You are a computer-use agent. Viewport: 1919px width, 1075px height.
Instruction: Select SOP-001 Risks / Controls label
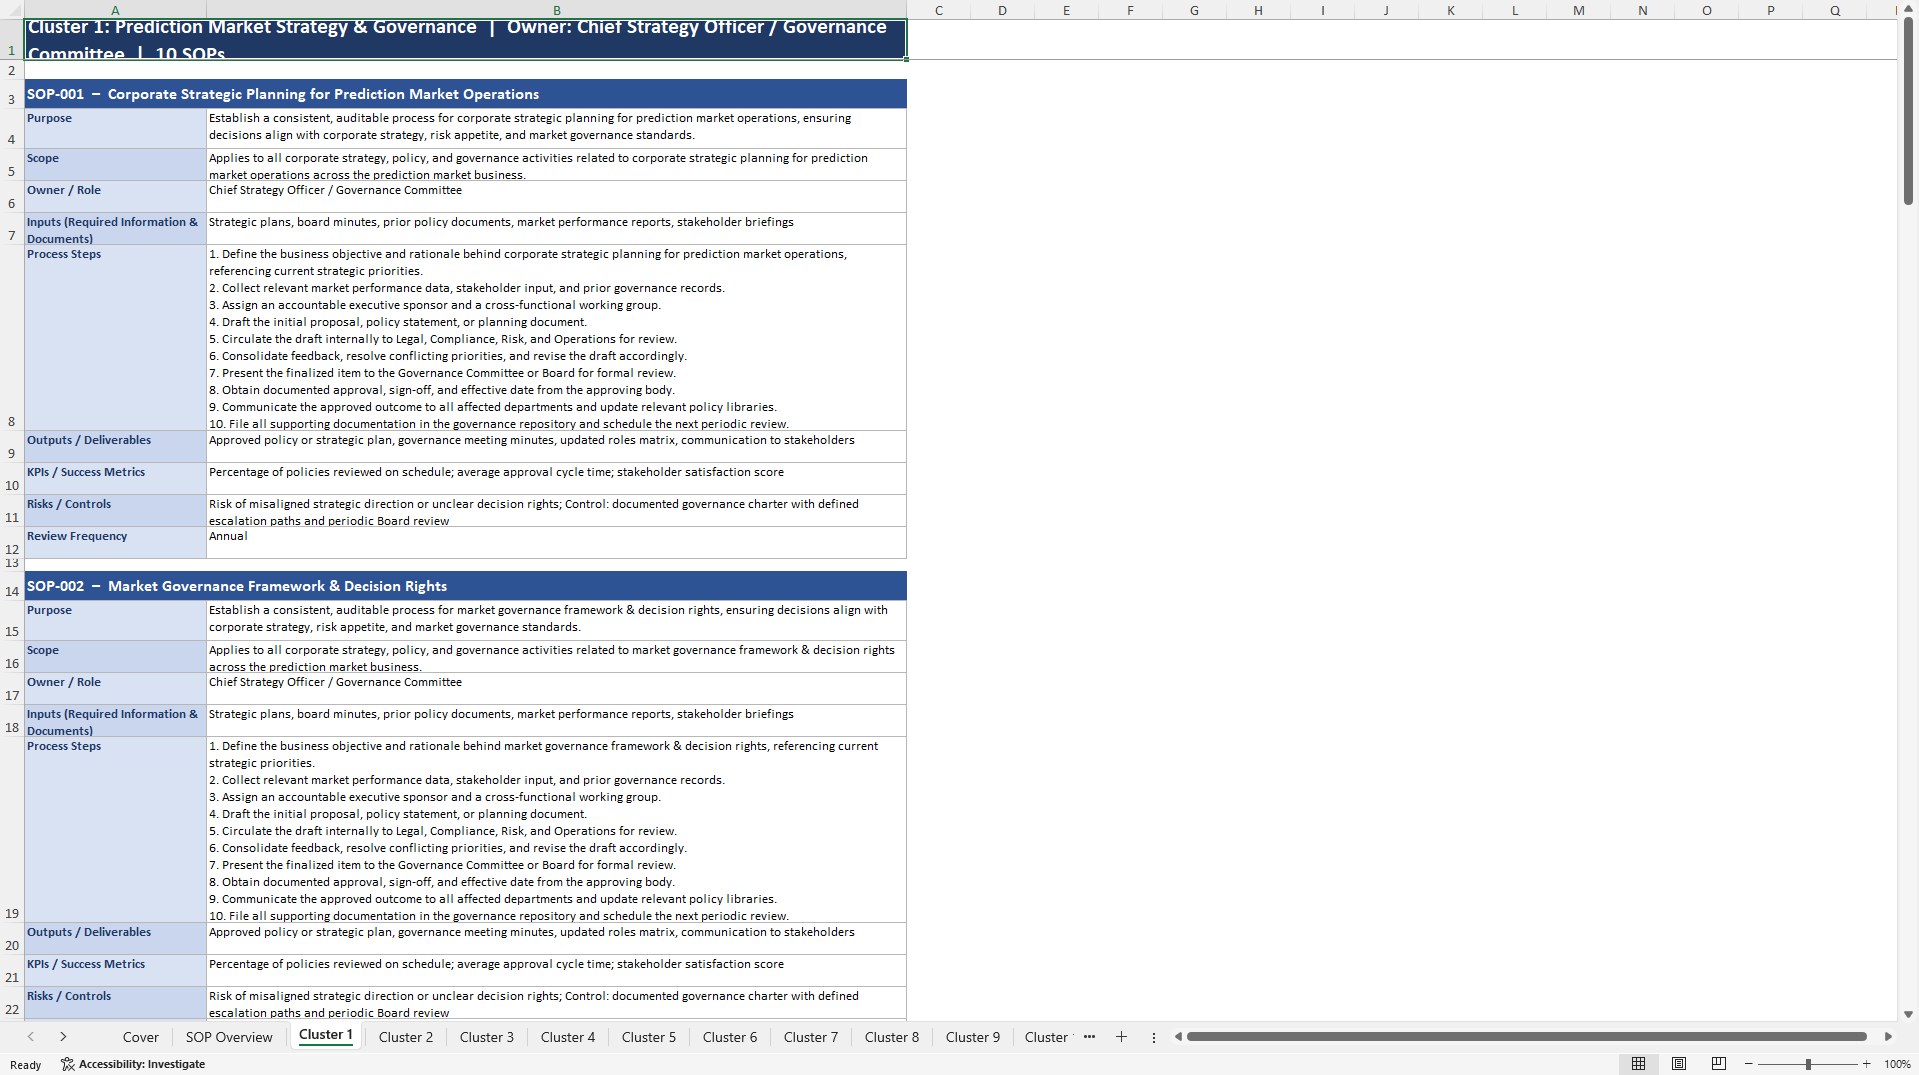click(115, 510)
